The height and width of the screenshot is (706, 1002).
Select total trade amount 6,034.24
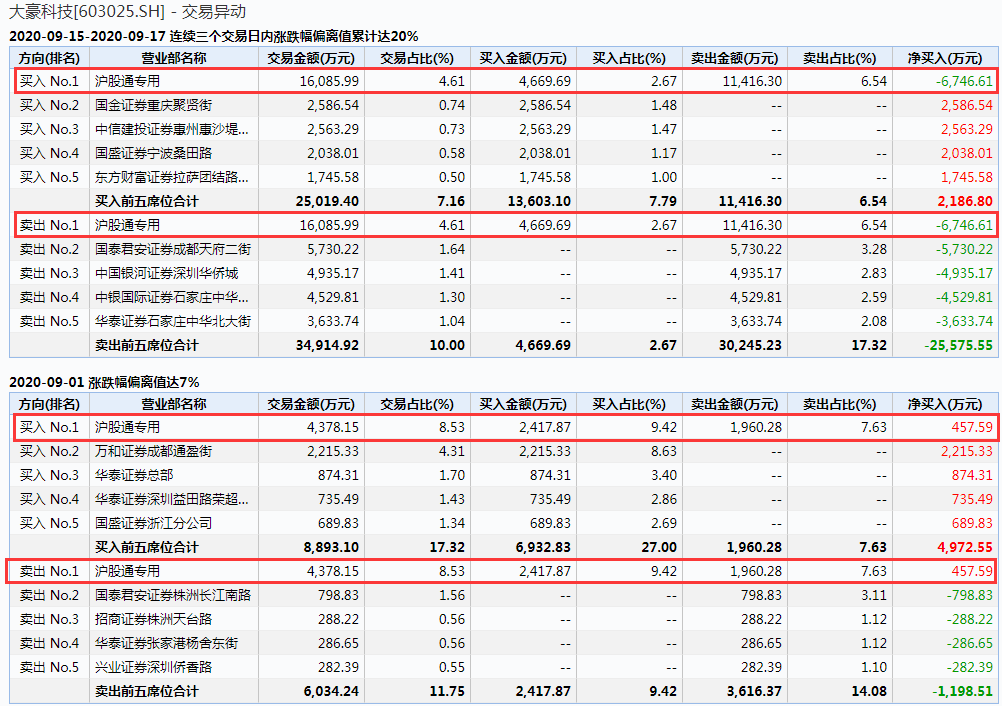331,691
